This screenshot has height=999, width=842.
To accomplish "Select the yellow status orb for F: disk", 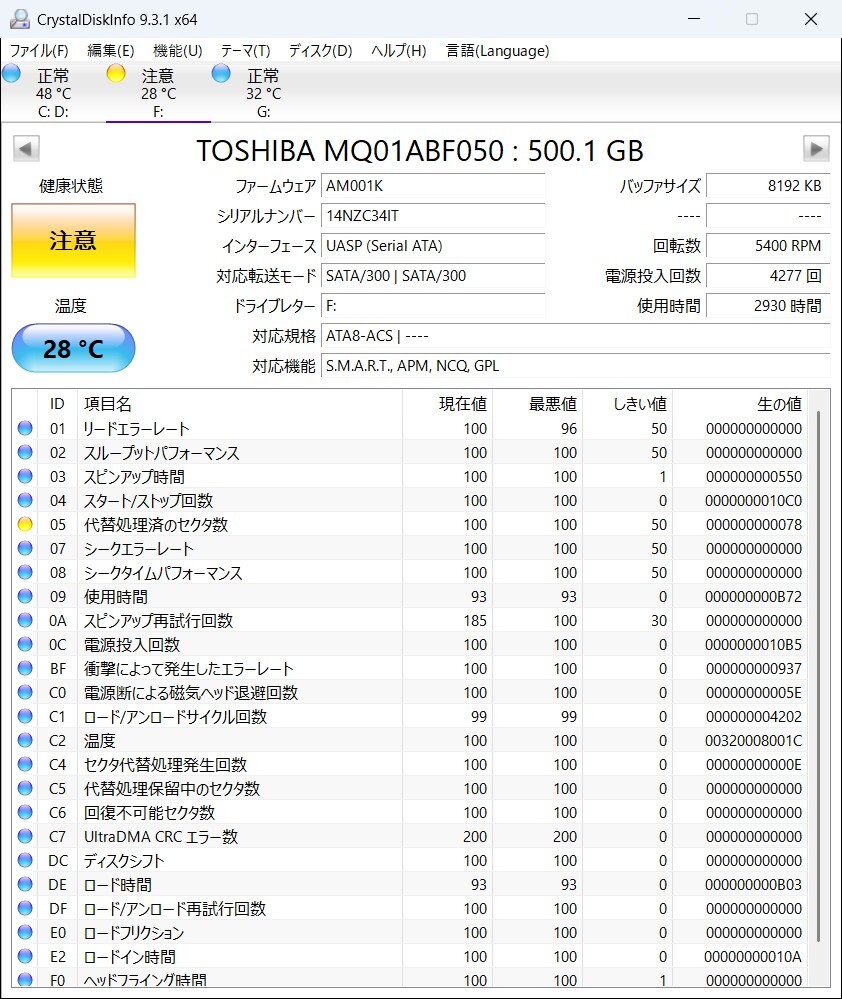I will click(x=116, y=73).
